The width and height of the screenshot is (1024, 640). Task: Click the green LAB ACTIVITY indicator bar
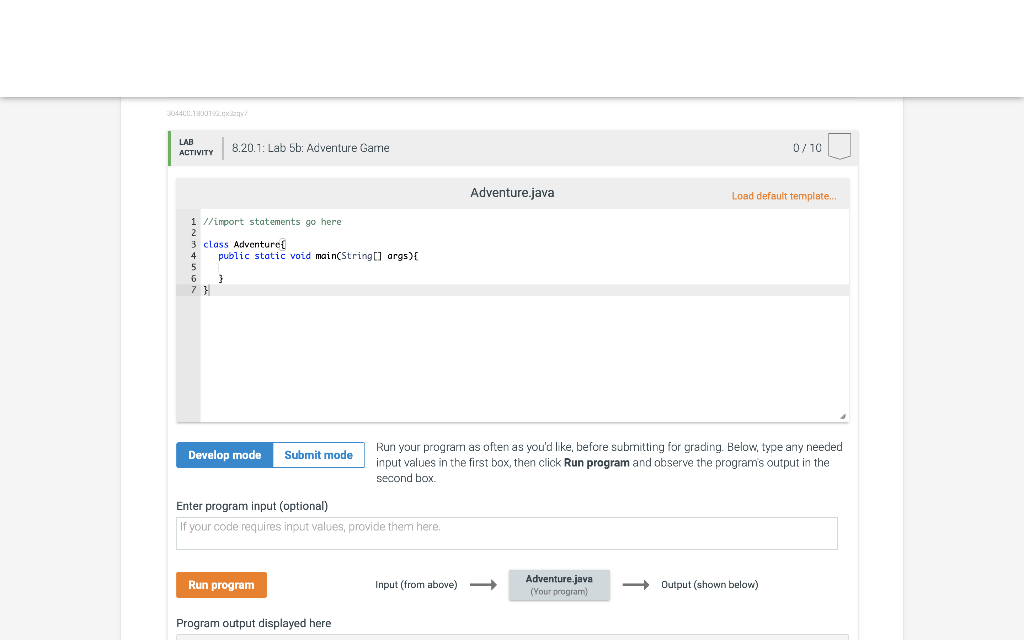pyautogui.click(x=170, y=147)
